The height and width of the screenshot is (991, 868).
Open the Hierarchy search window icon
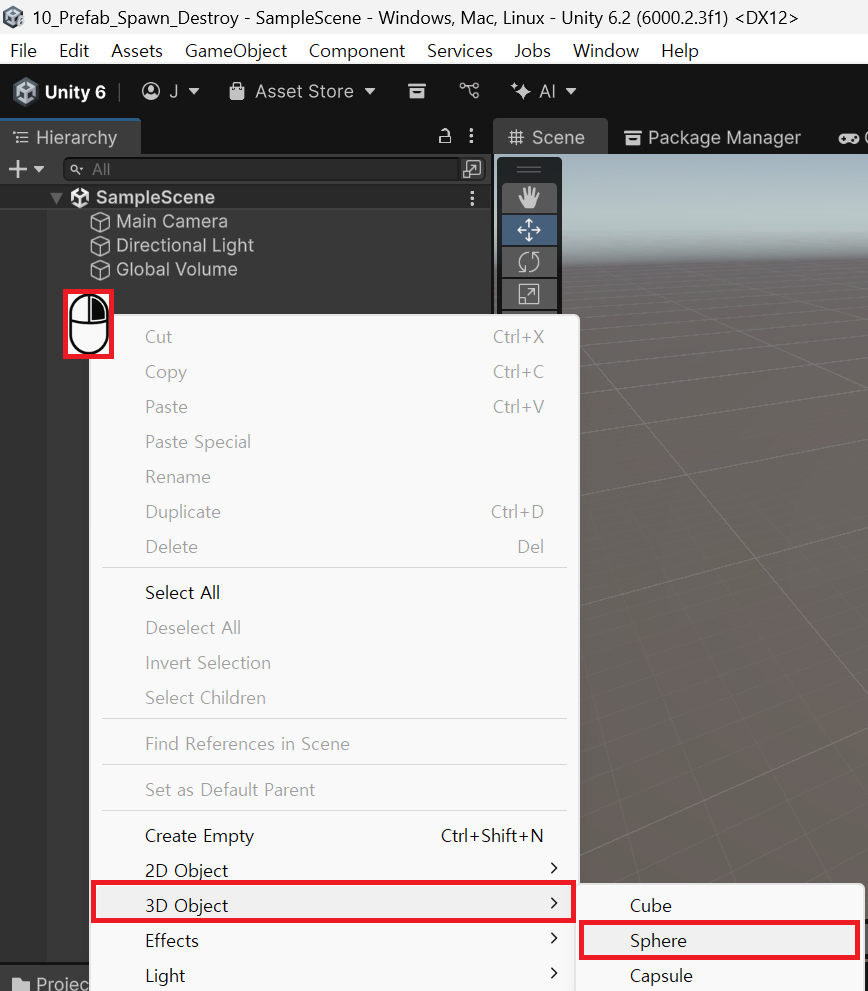pos(472,169)
